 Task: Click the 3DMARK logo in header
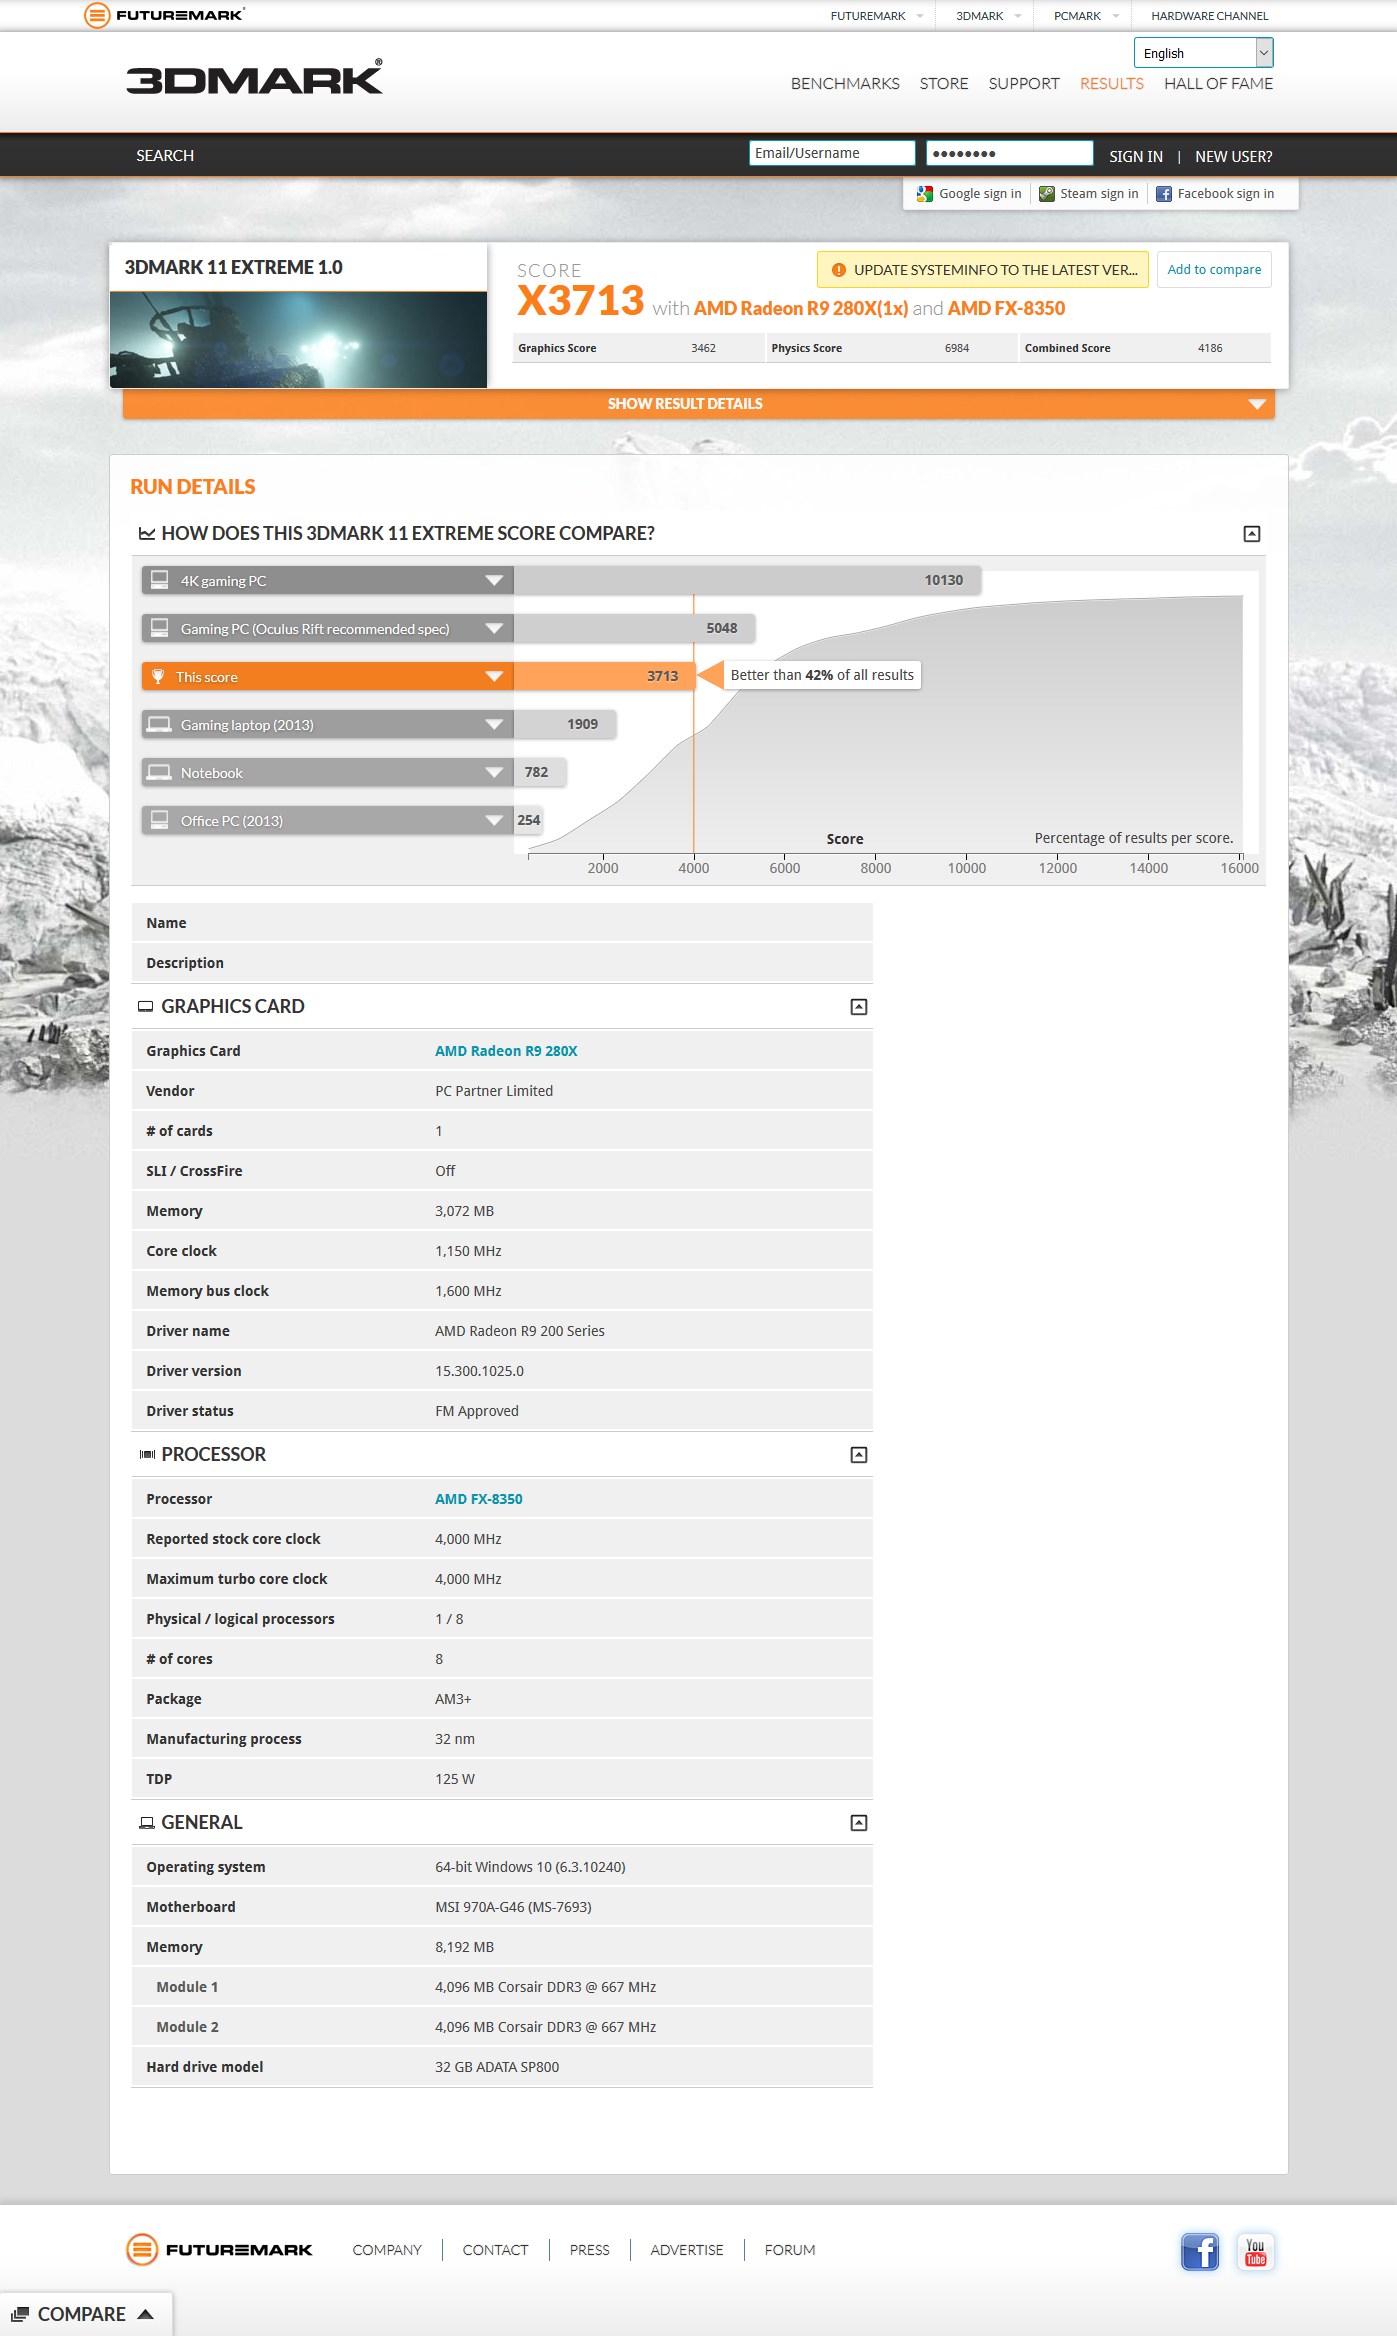(x=255, y=77)
